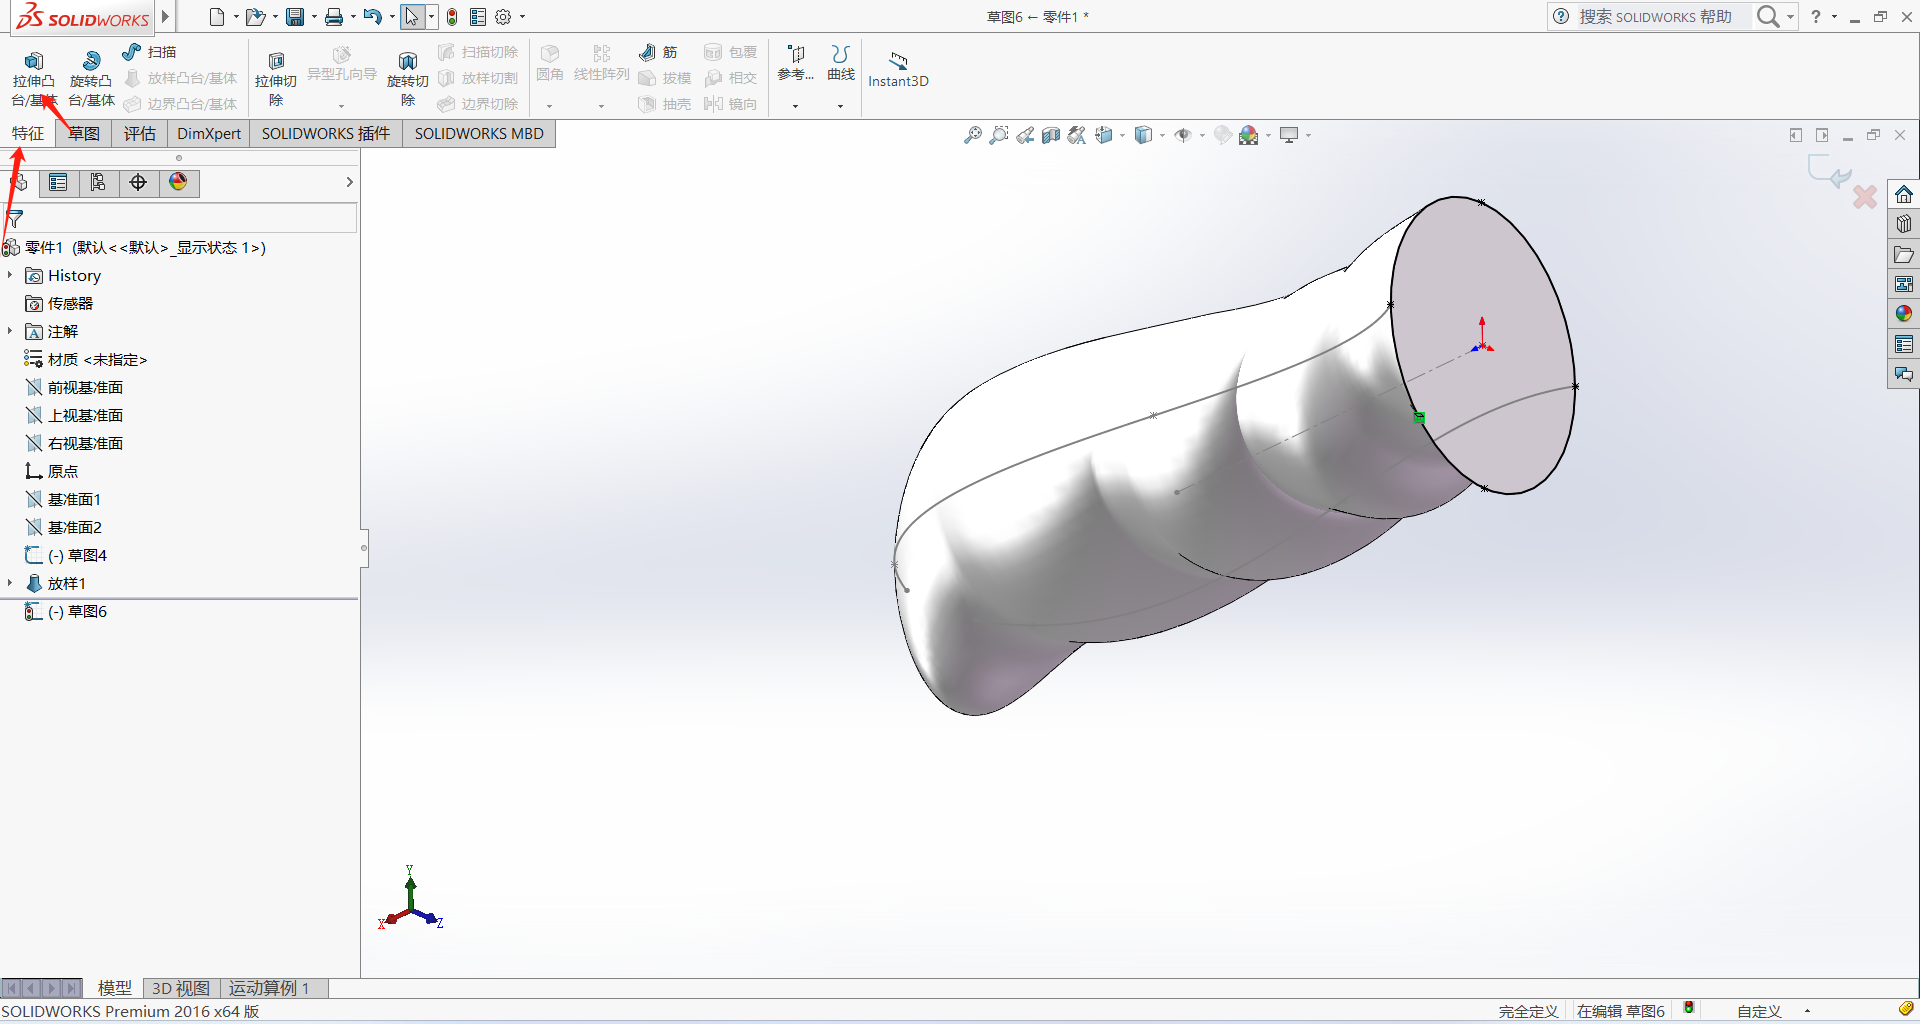Switch to the 草图 (Sketch) tab
Screen dimensions: 1920x1024
[x=84, y=134]
